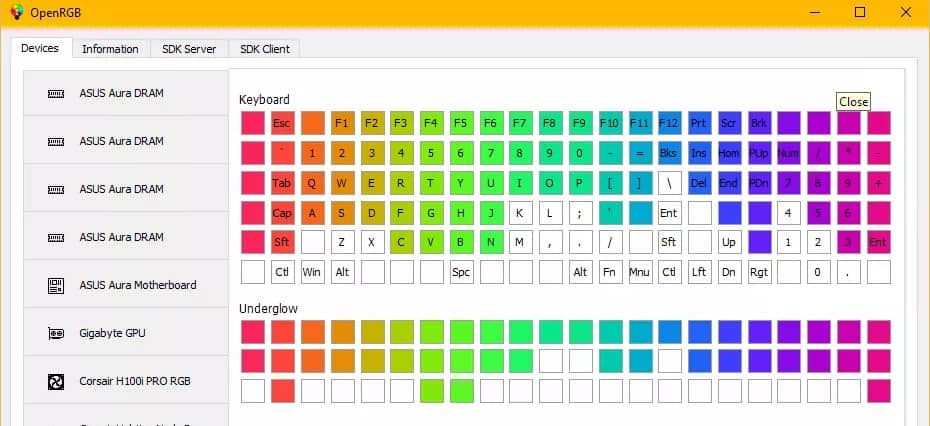This screenshot has width=930, height=426.
Task: Select the Tab key LED
Action: (282, 183)
